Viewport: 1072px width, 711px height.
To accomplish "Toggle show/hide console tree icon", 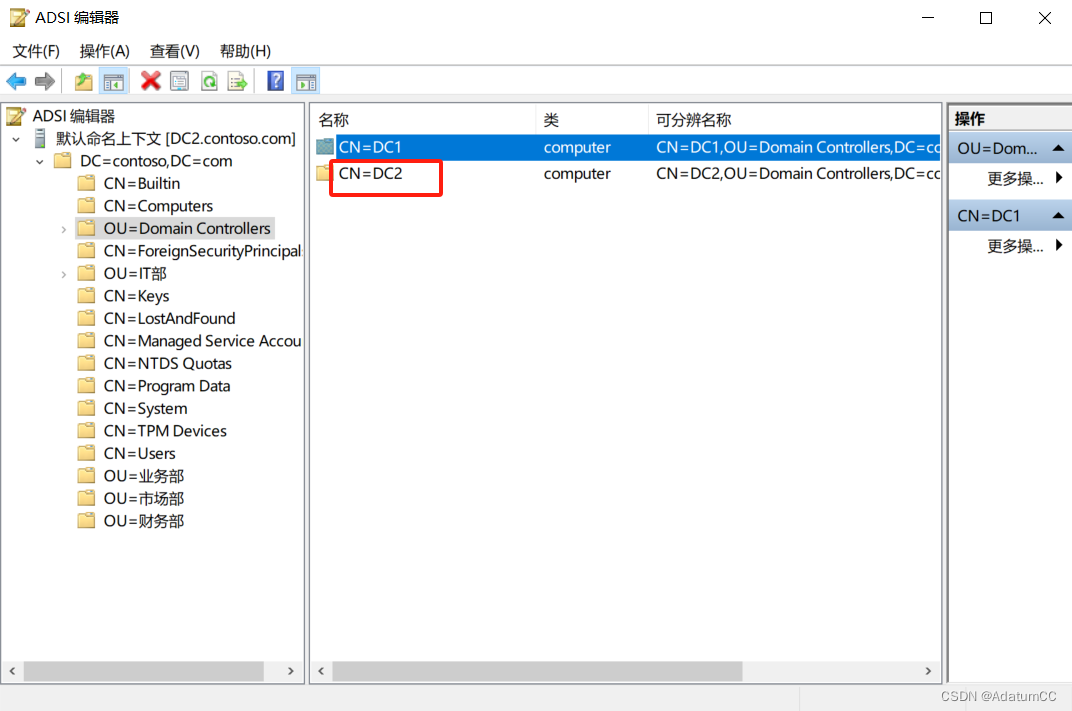I will pyautogui.click(x=114, y=81).
